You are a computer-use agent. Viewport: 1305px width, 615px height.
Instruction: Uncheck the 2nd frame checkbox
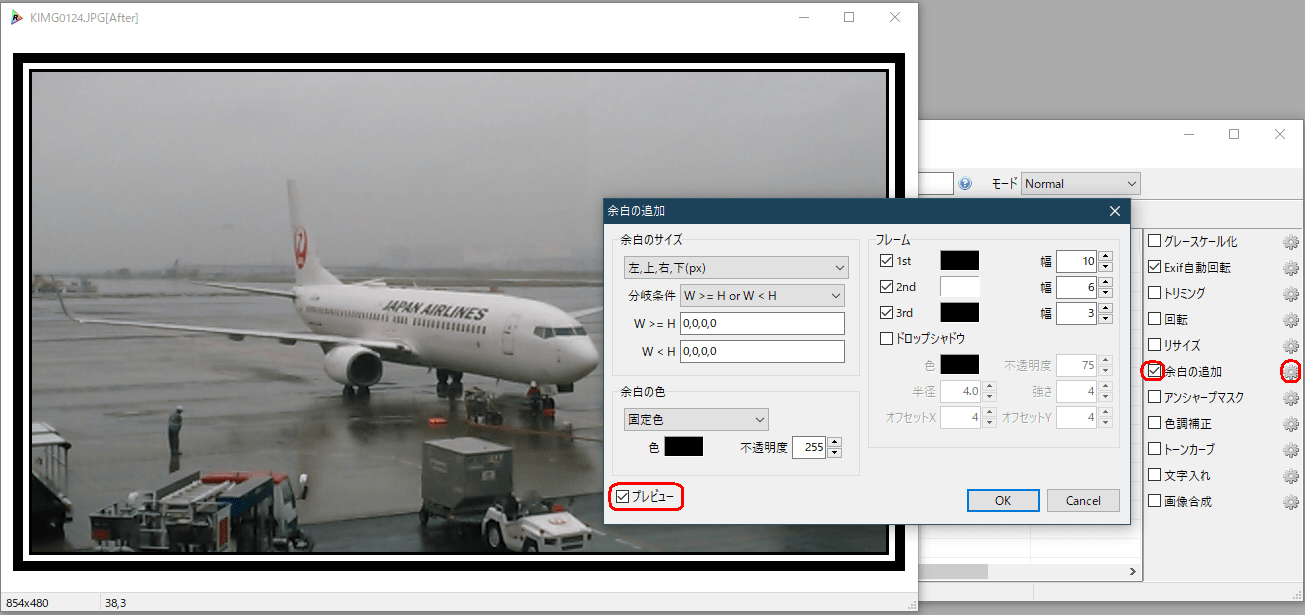pyautogui.click(x=886, y=287)
